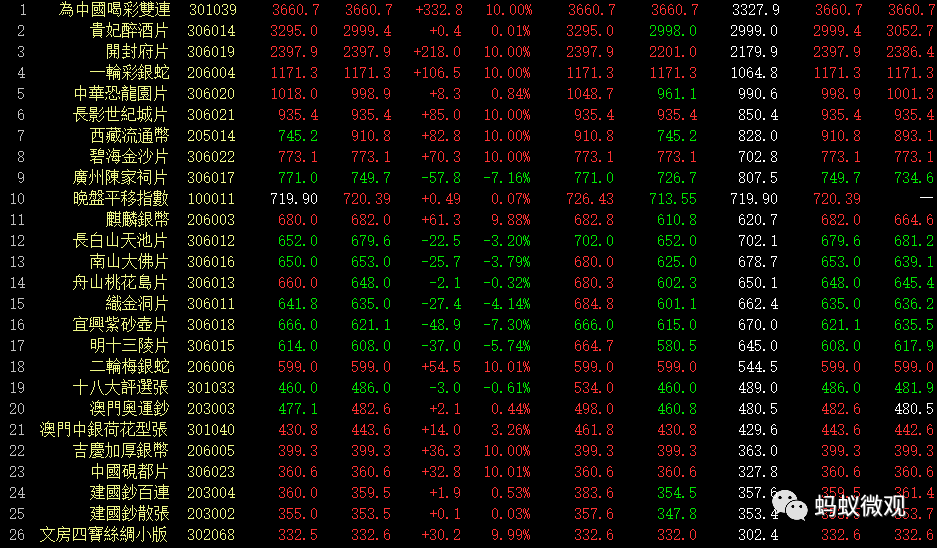Select the 3327.9 previous close value

tap(755, 10)
